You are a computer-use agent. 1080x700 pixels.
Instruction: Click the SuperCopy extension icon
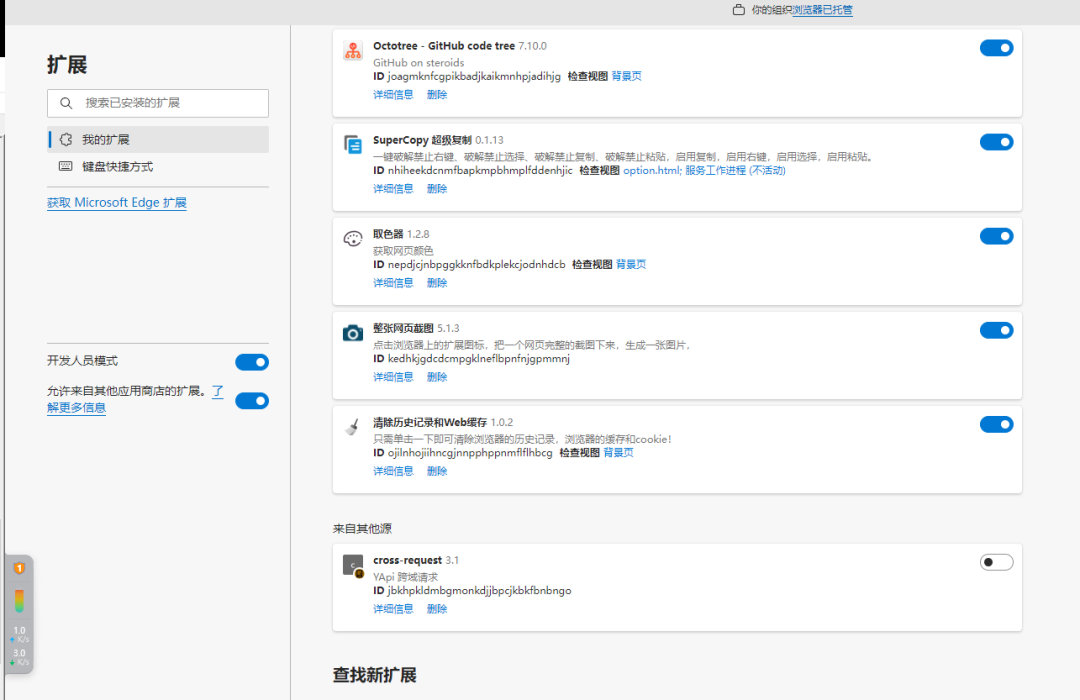pos(353,145)
